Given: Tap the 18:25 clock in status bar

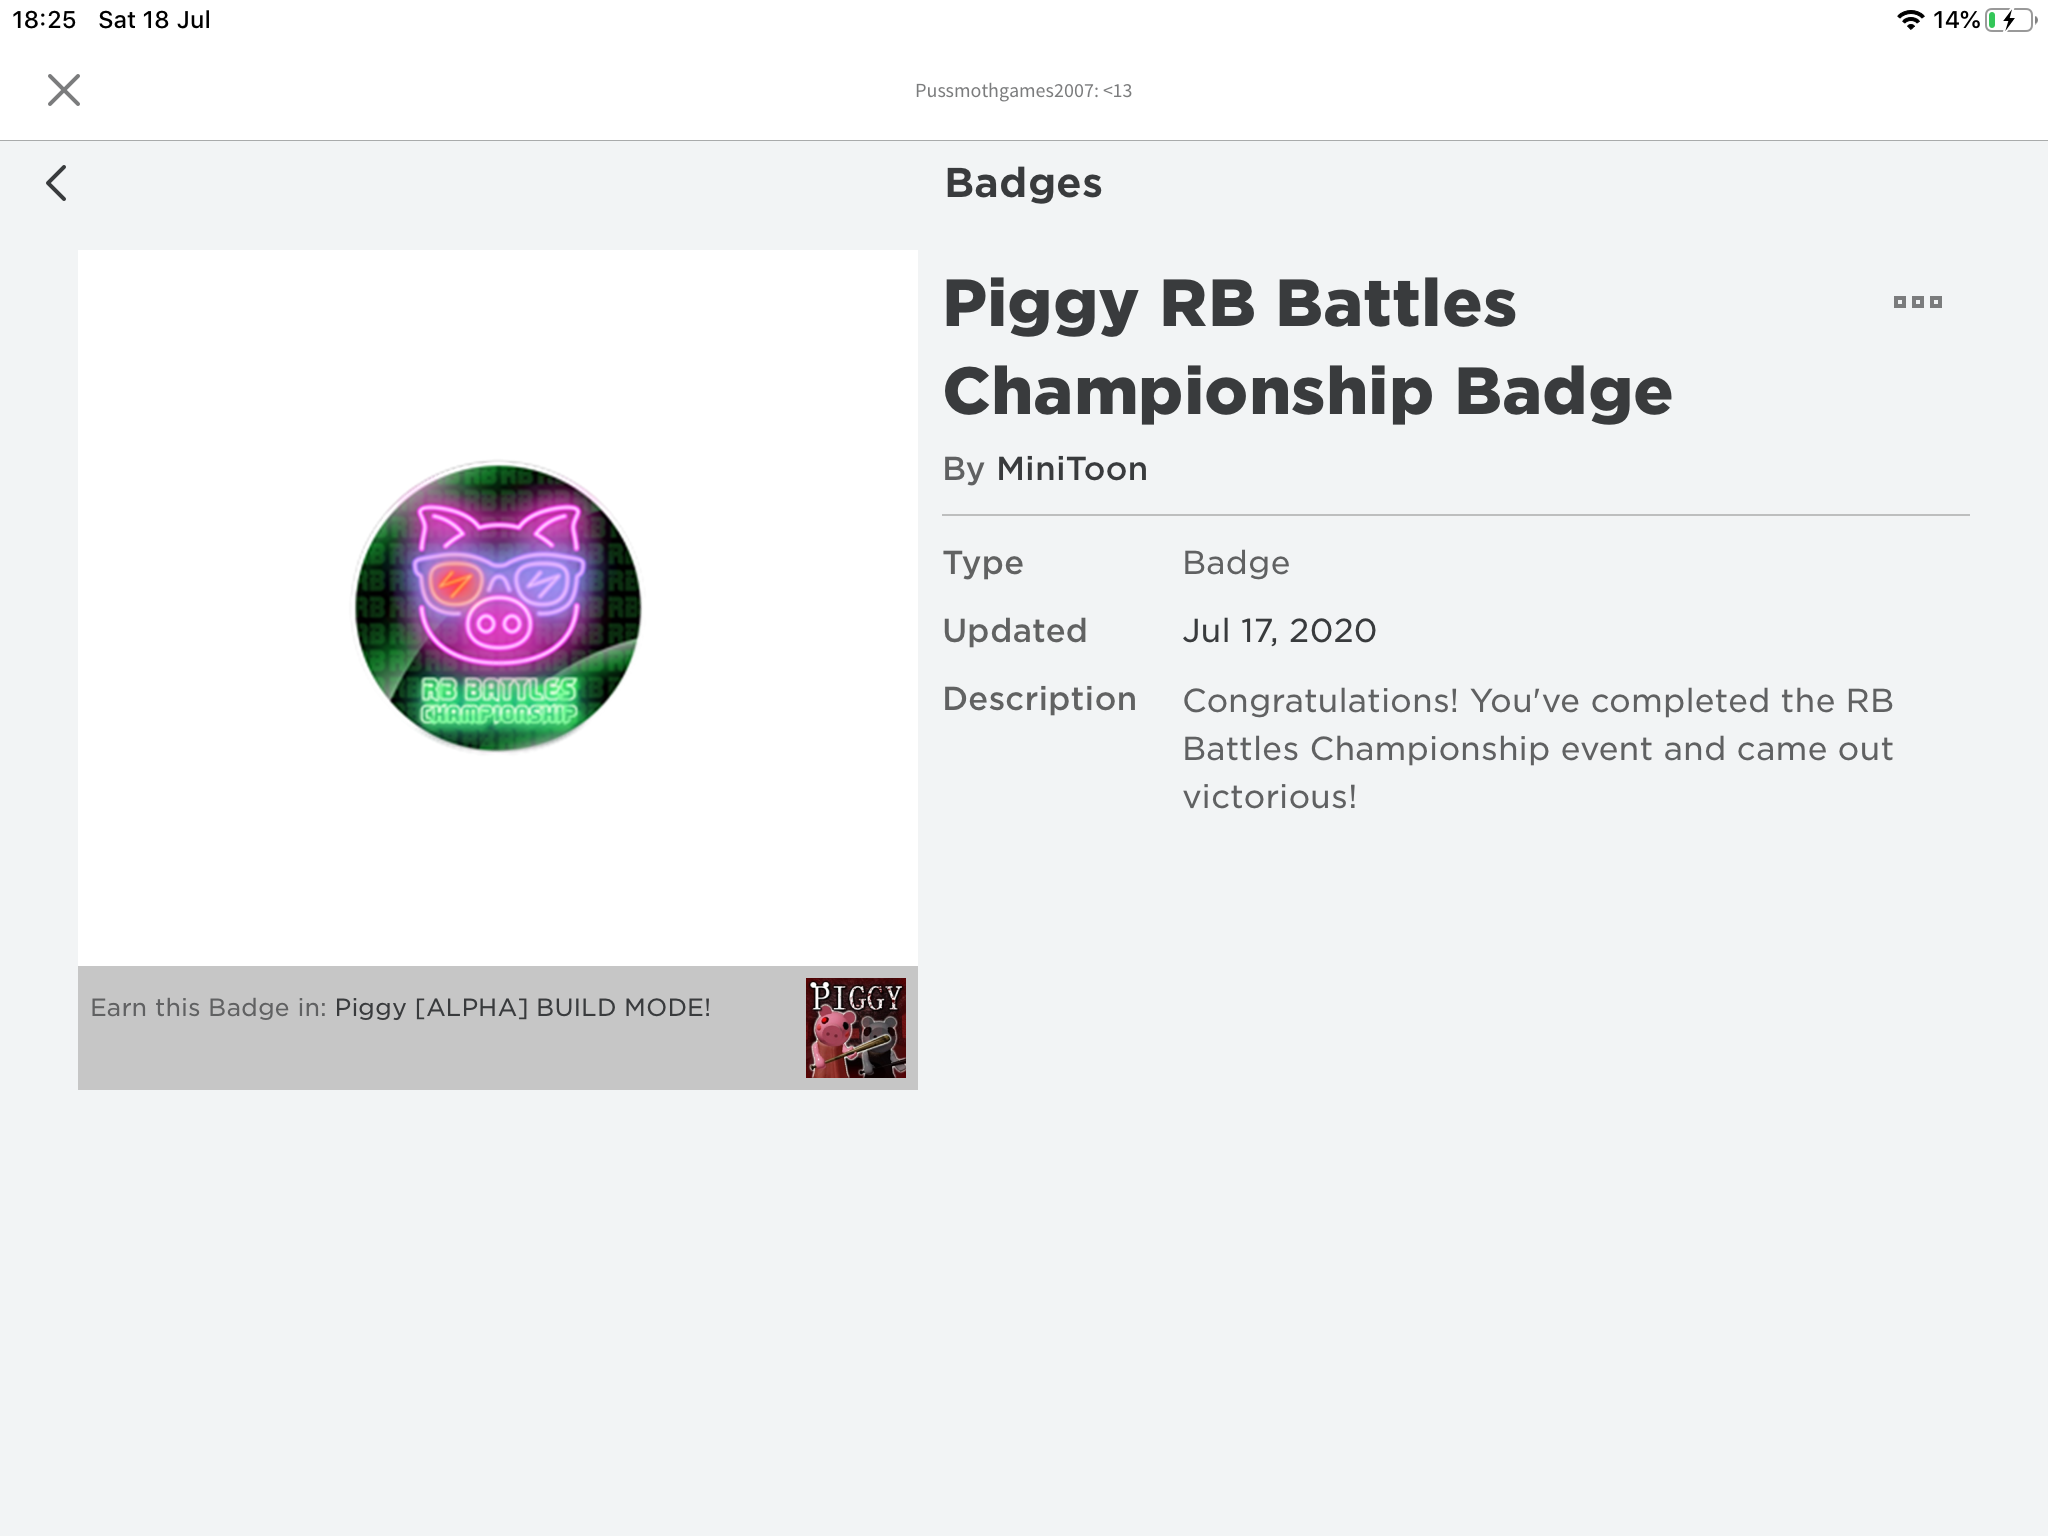Looking at the screenshot, I should 44,20.
